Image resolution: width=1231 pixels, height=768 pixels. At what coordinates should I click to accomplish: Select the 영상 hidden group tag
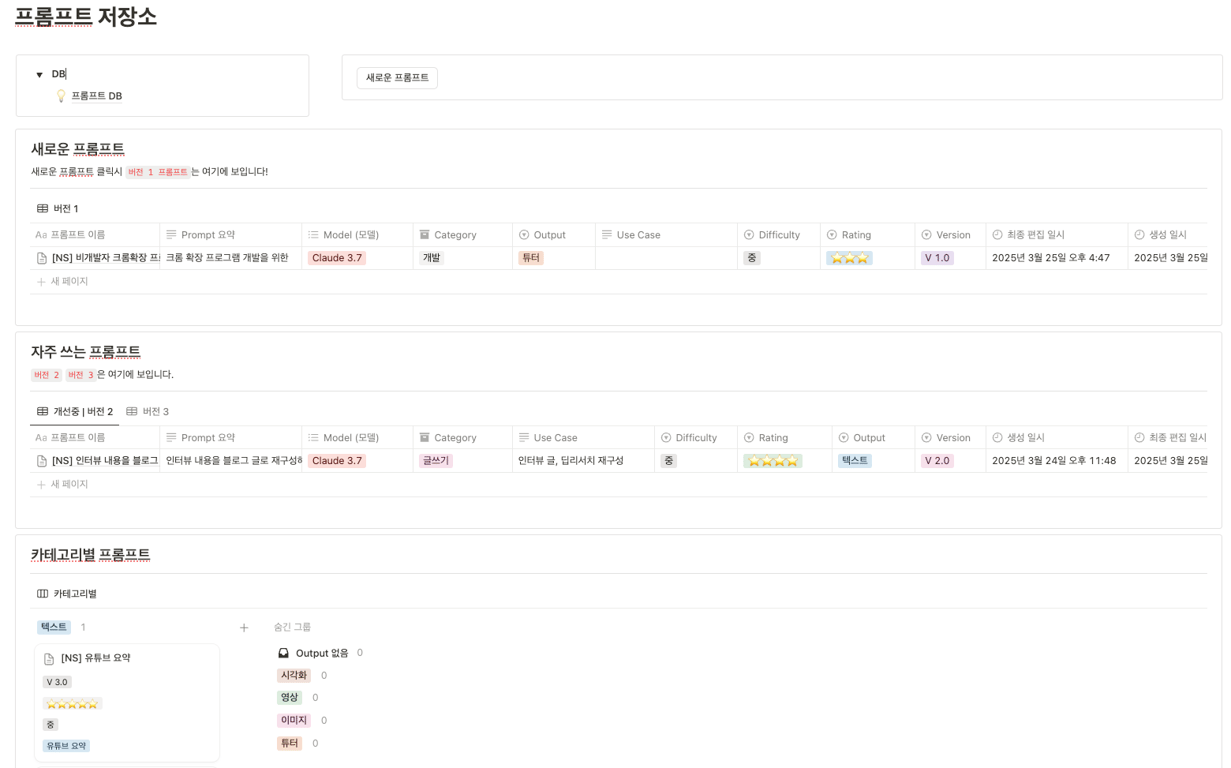coord(289,698)
